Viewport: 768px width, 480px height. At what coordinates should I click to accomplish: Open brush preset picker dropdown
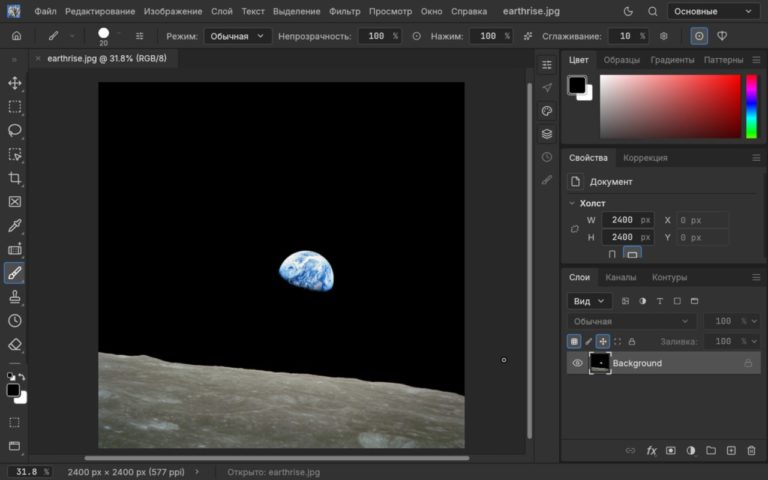120,35
